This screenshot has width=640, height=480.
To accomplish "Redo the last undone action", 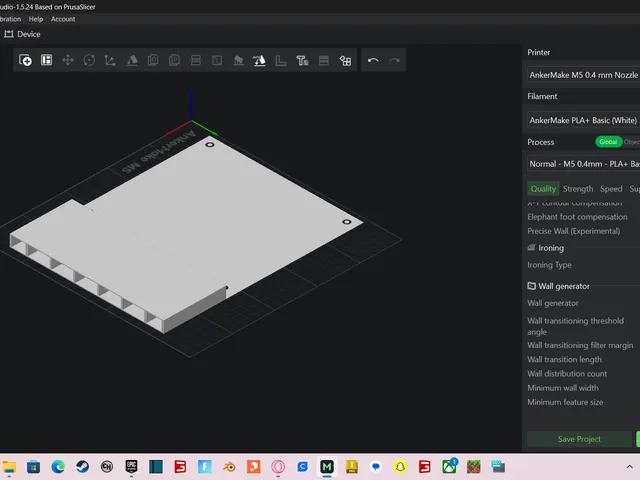I will [x=394, y=60].
